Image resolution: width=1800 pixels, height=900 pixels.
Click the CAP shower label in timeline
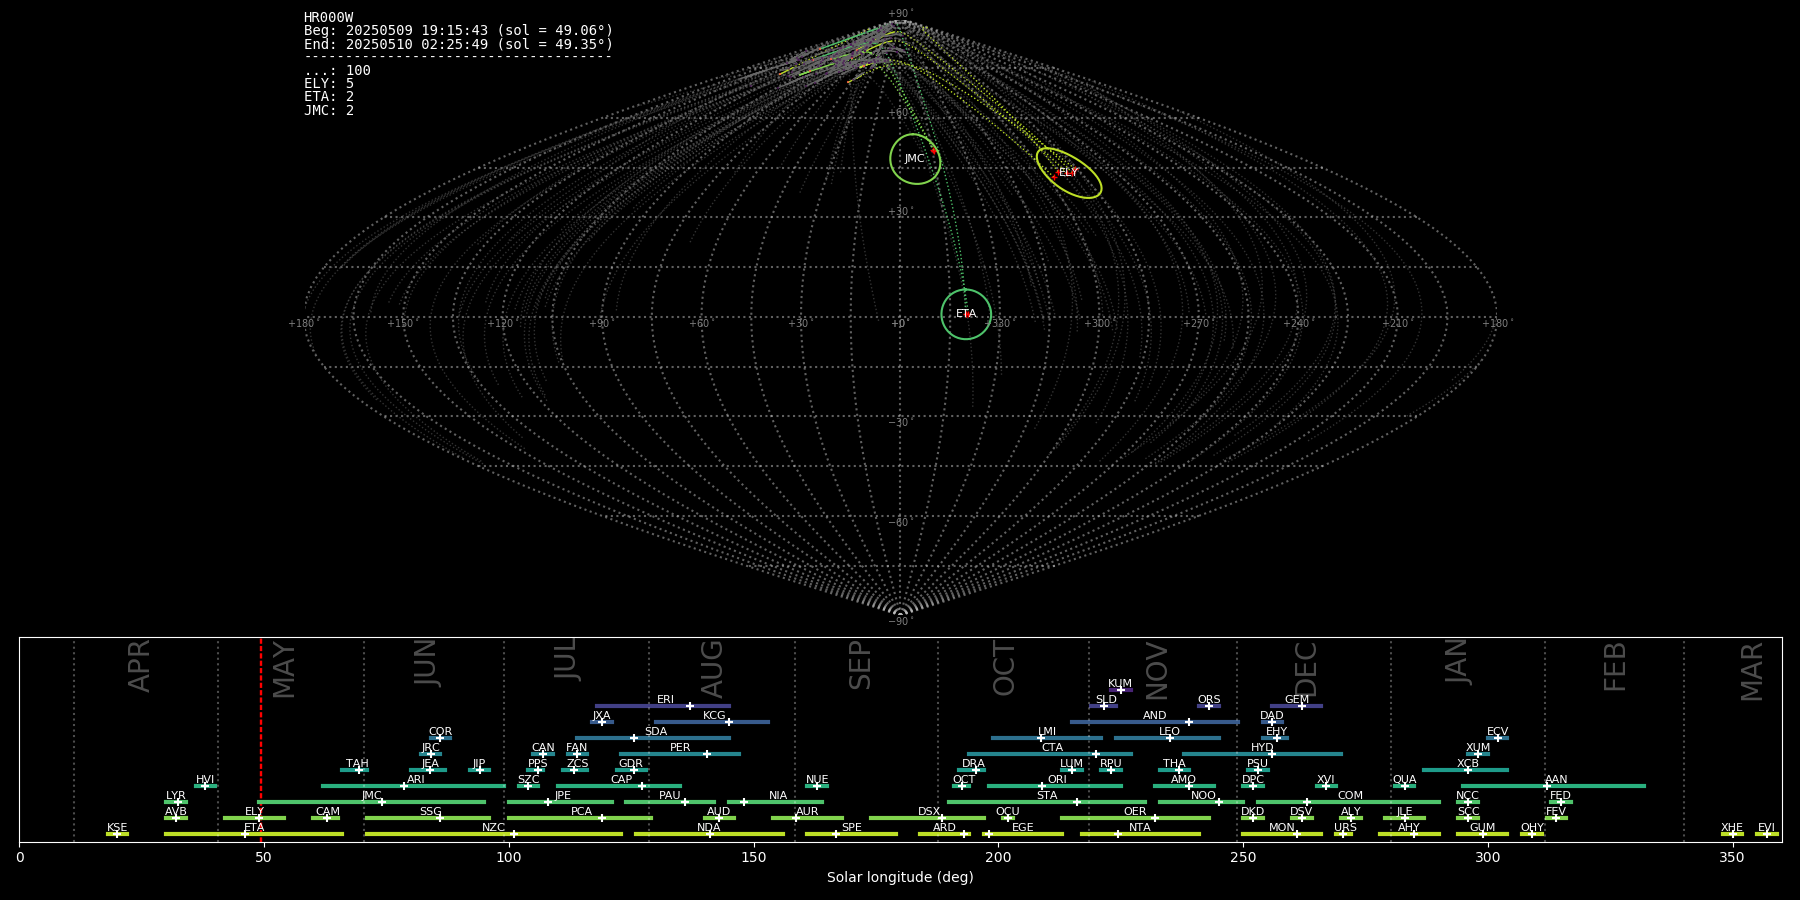point(622,780)
